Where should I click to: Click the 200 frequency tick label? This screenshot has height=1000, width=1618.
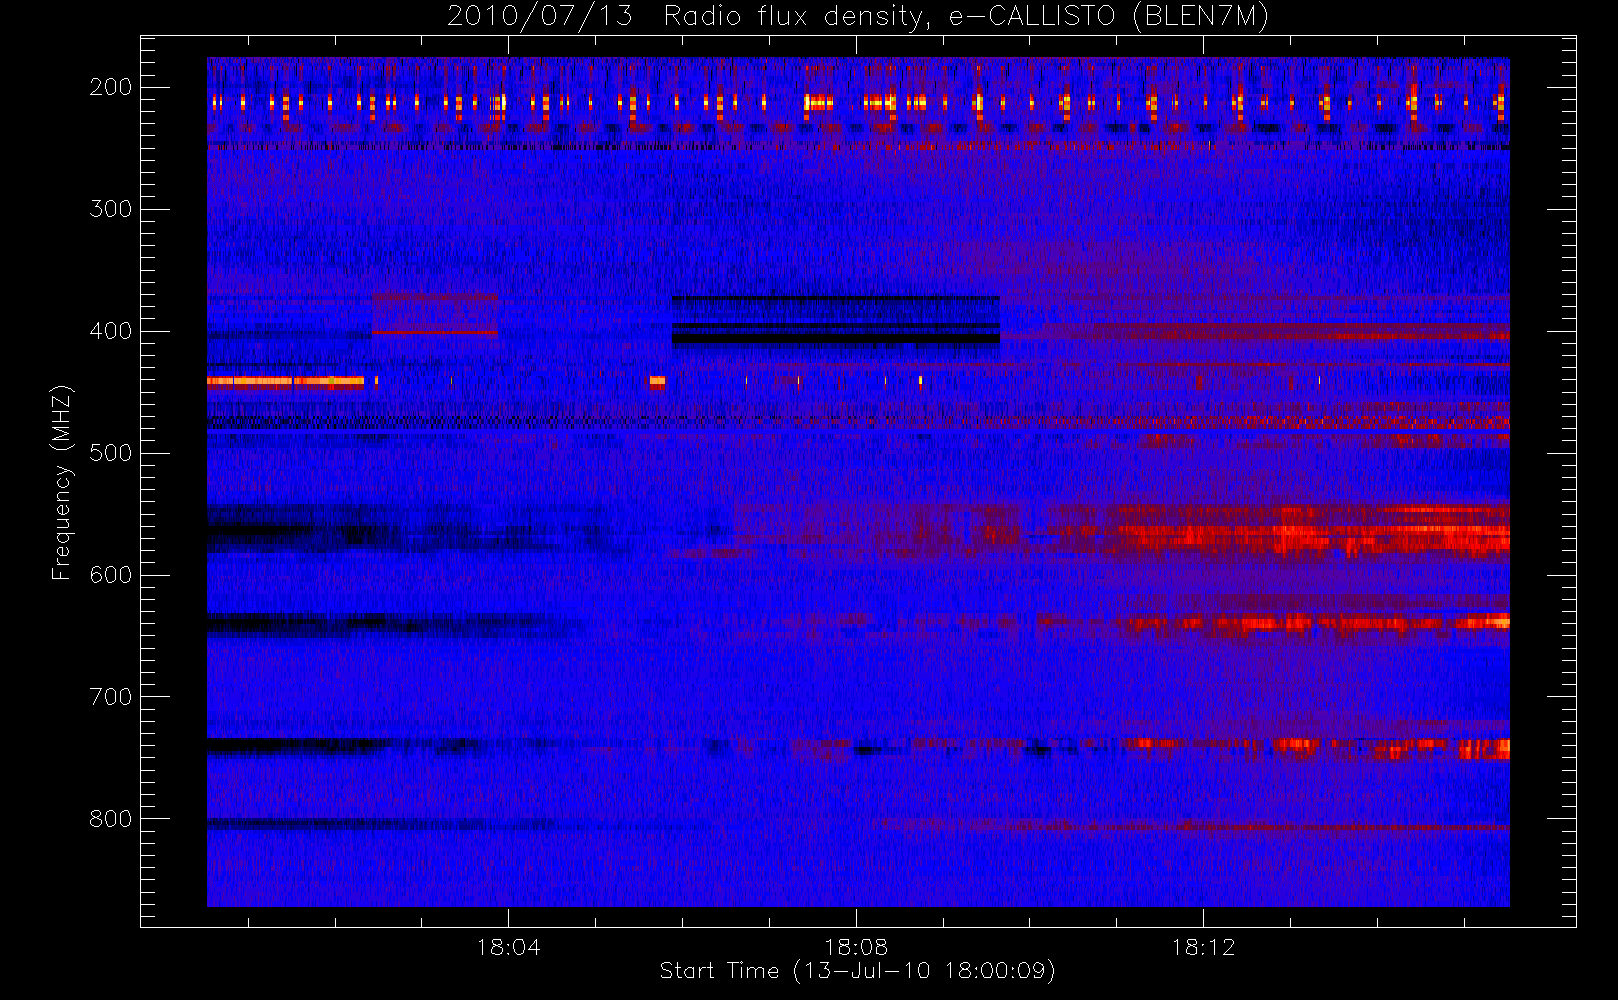[x=111, y=87]
